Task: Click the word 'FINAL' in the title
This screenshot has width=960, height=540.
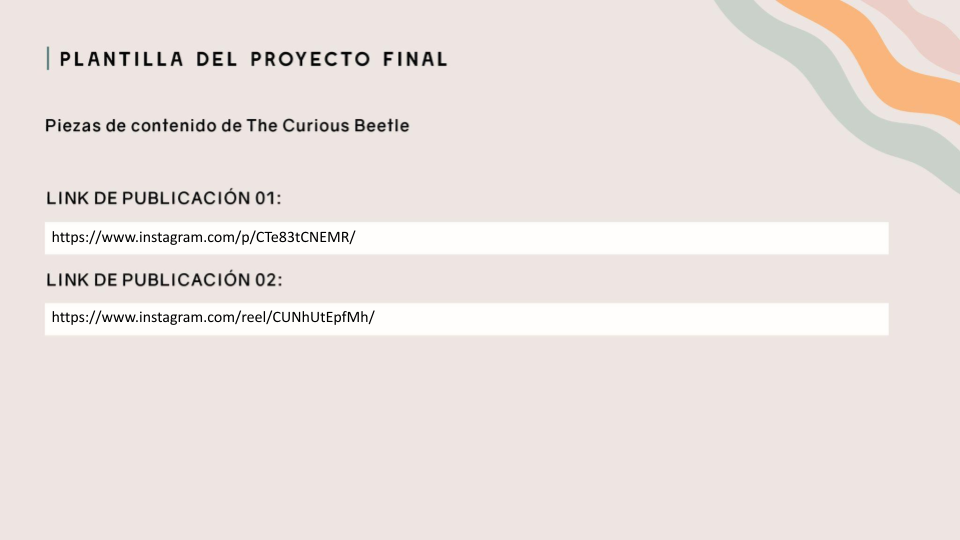Action: pyautogui.click(x=415, y=59)
